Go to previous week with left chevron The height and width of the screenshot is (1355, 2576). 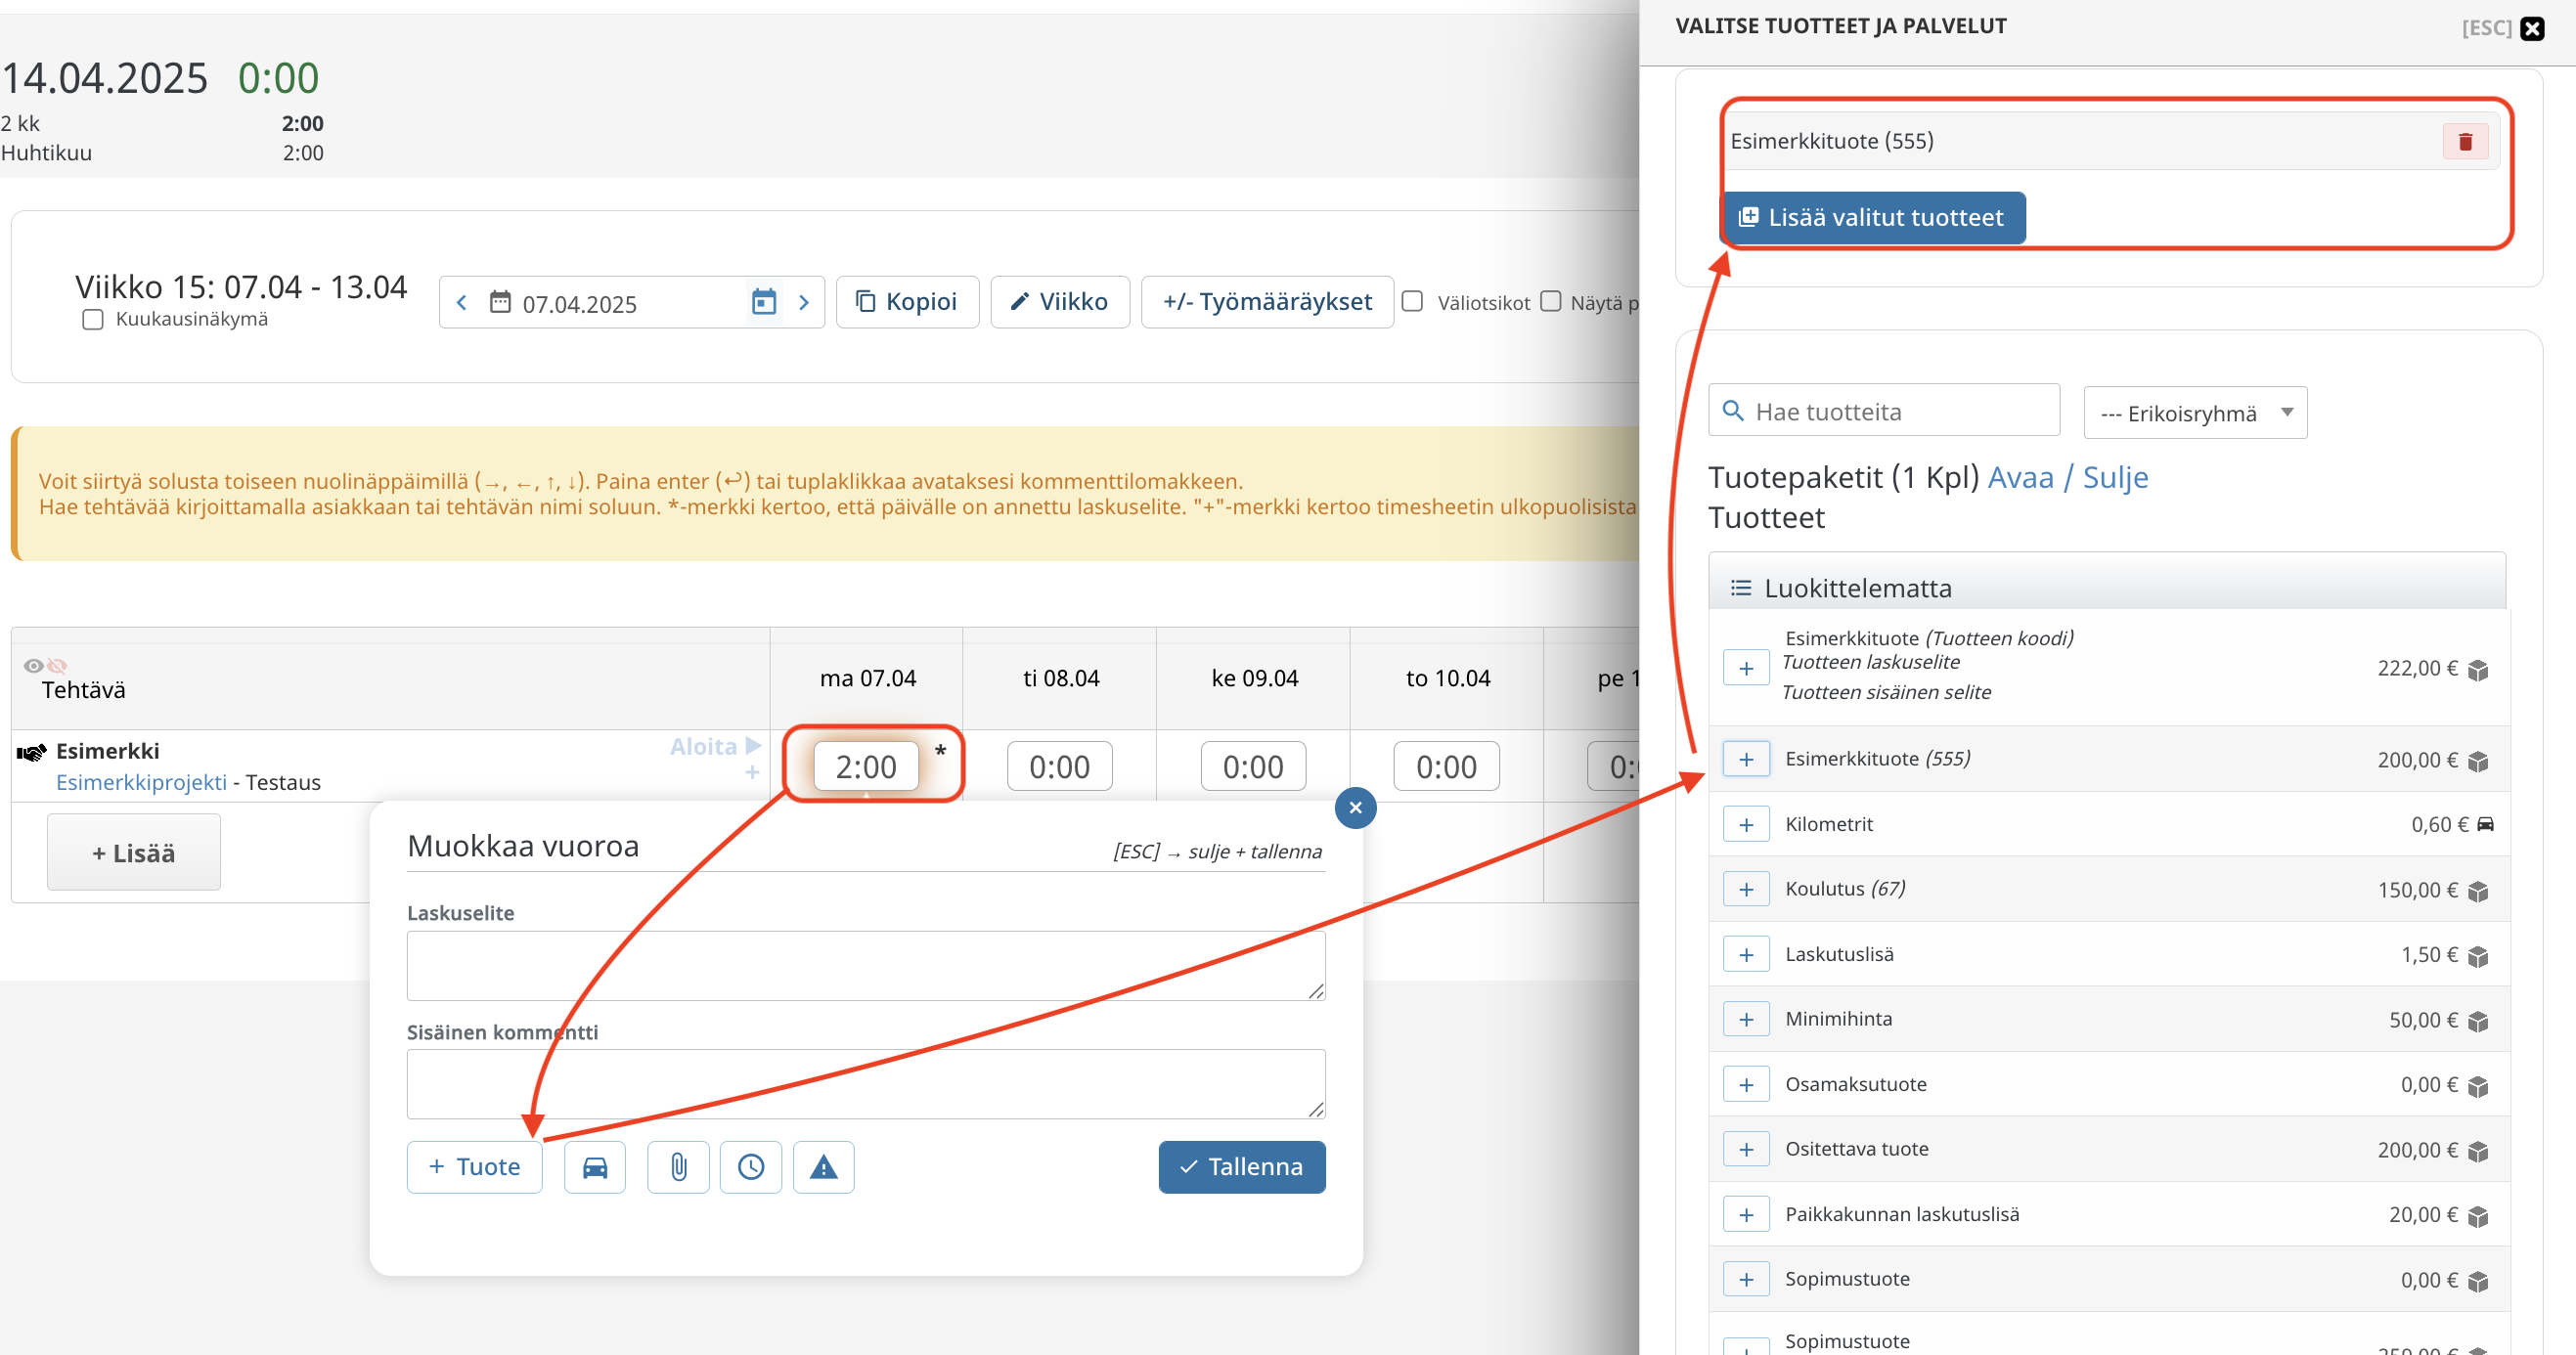tap(461, 302)
